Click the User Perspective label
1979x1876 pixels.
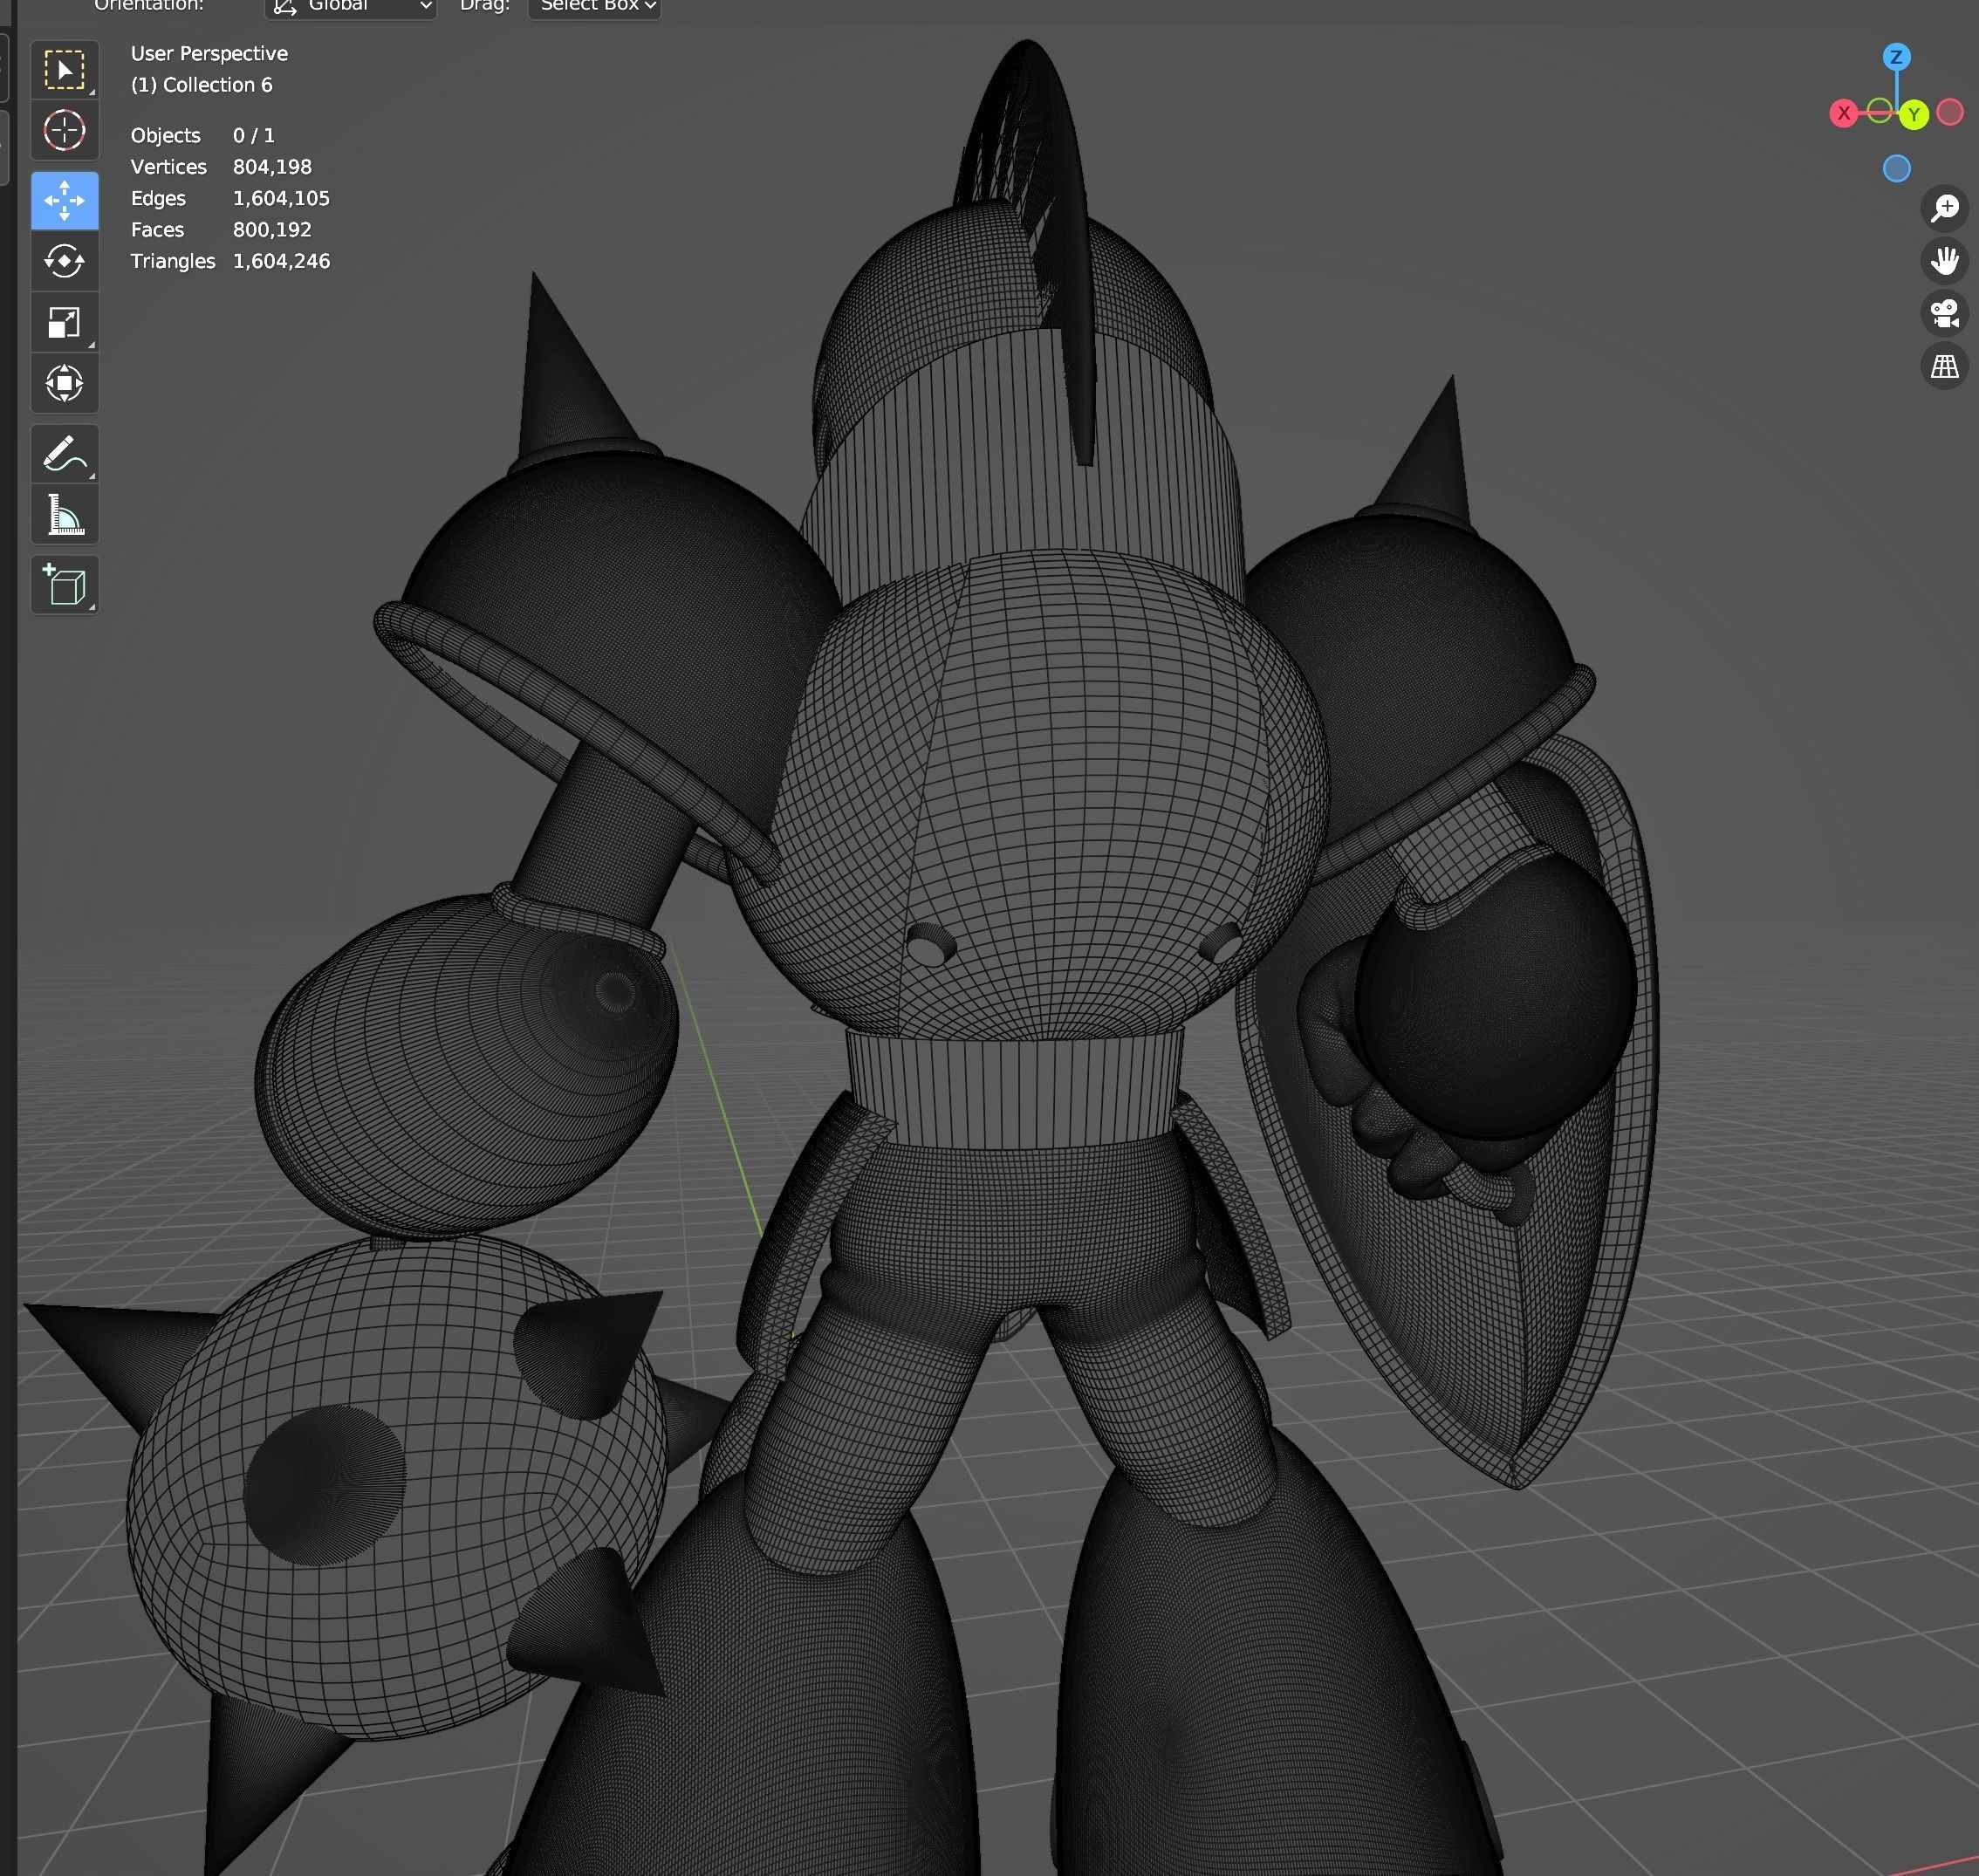(209, 54)
